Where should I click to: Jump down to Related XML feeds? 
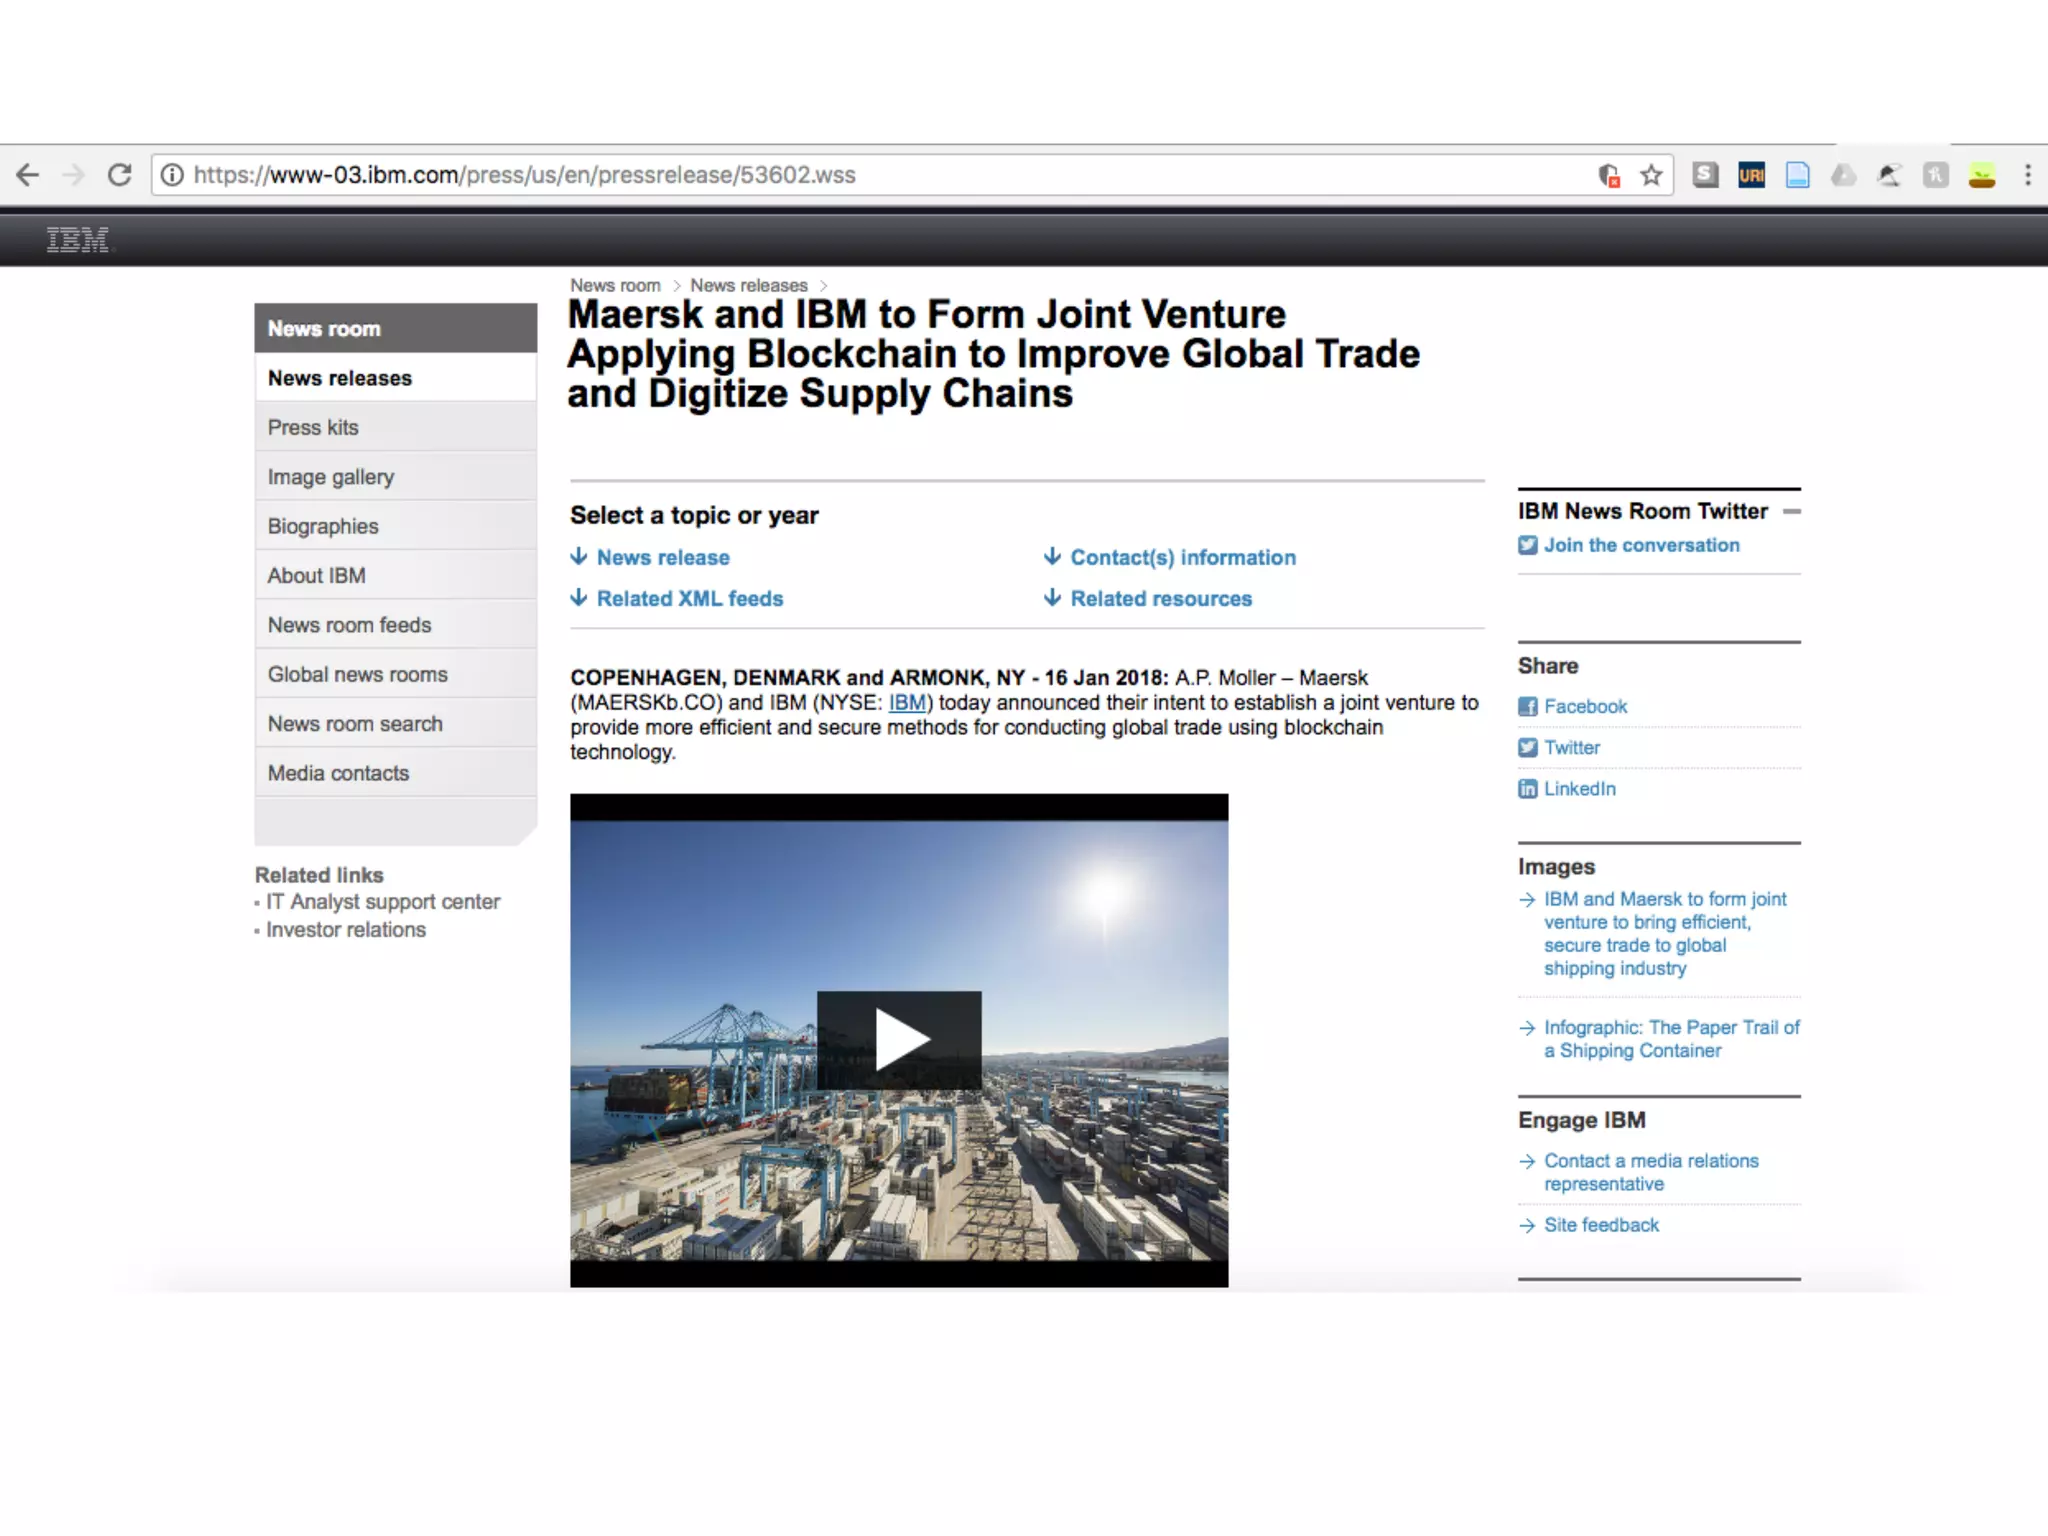689,599
